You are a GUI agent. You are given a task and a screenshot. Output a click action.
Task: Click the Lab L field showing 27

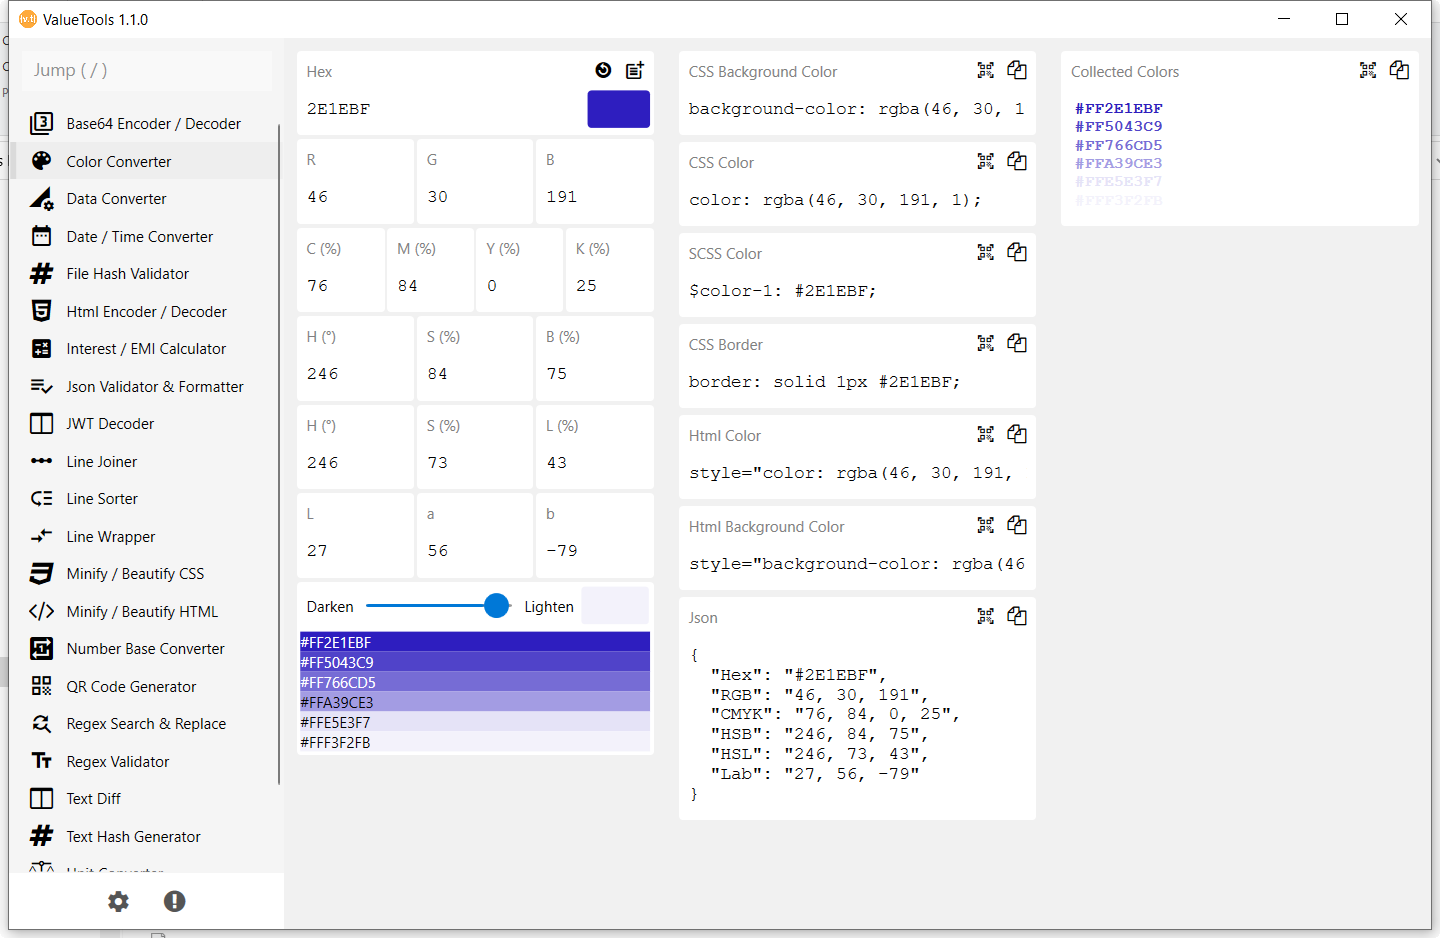[355, 551]
